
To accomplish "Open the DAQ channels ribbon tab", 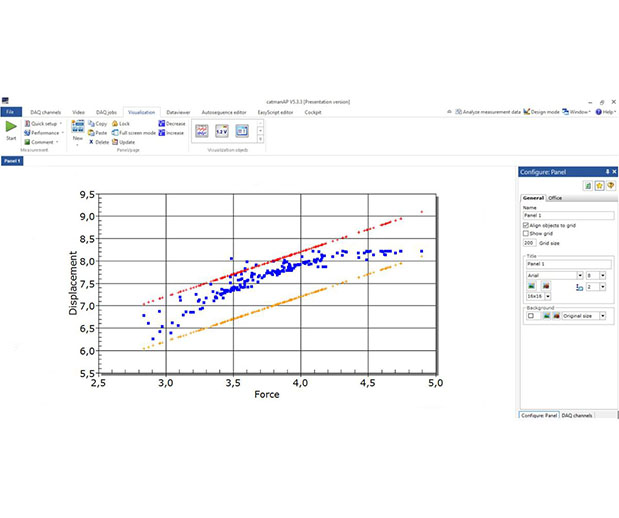I will tap(45, 112).
